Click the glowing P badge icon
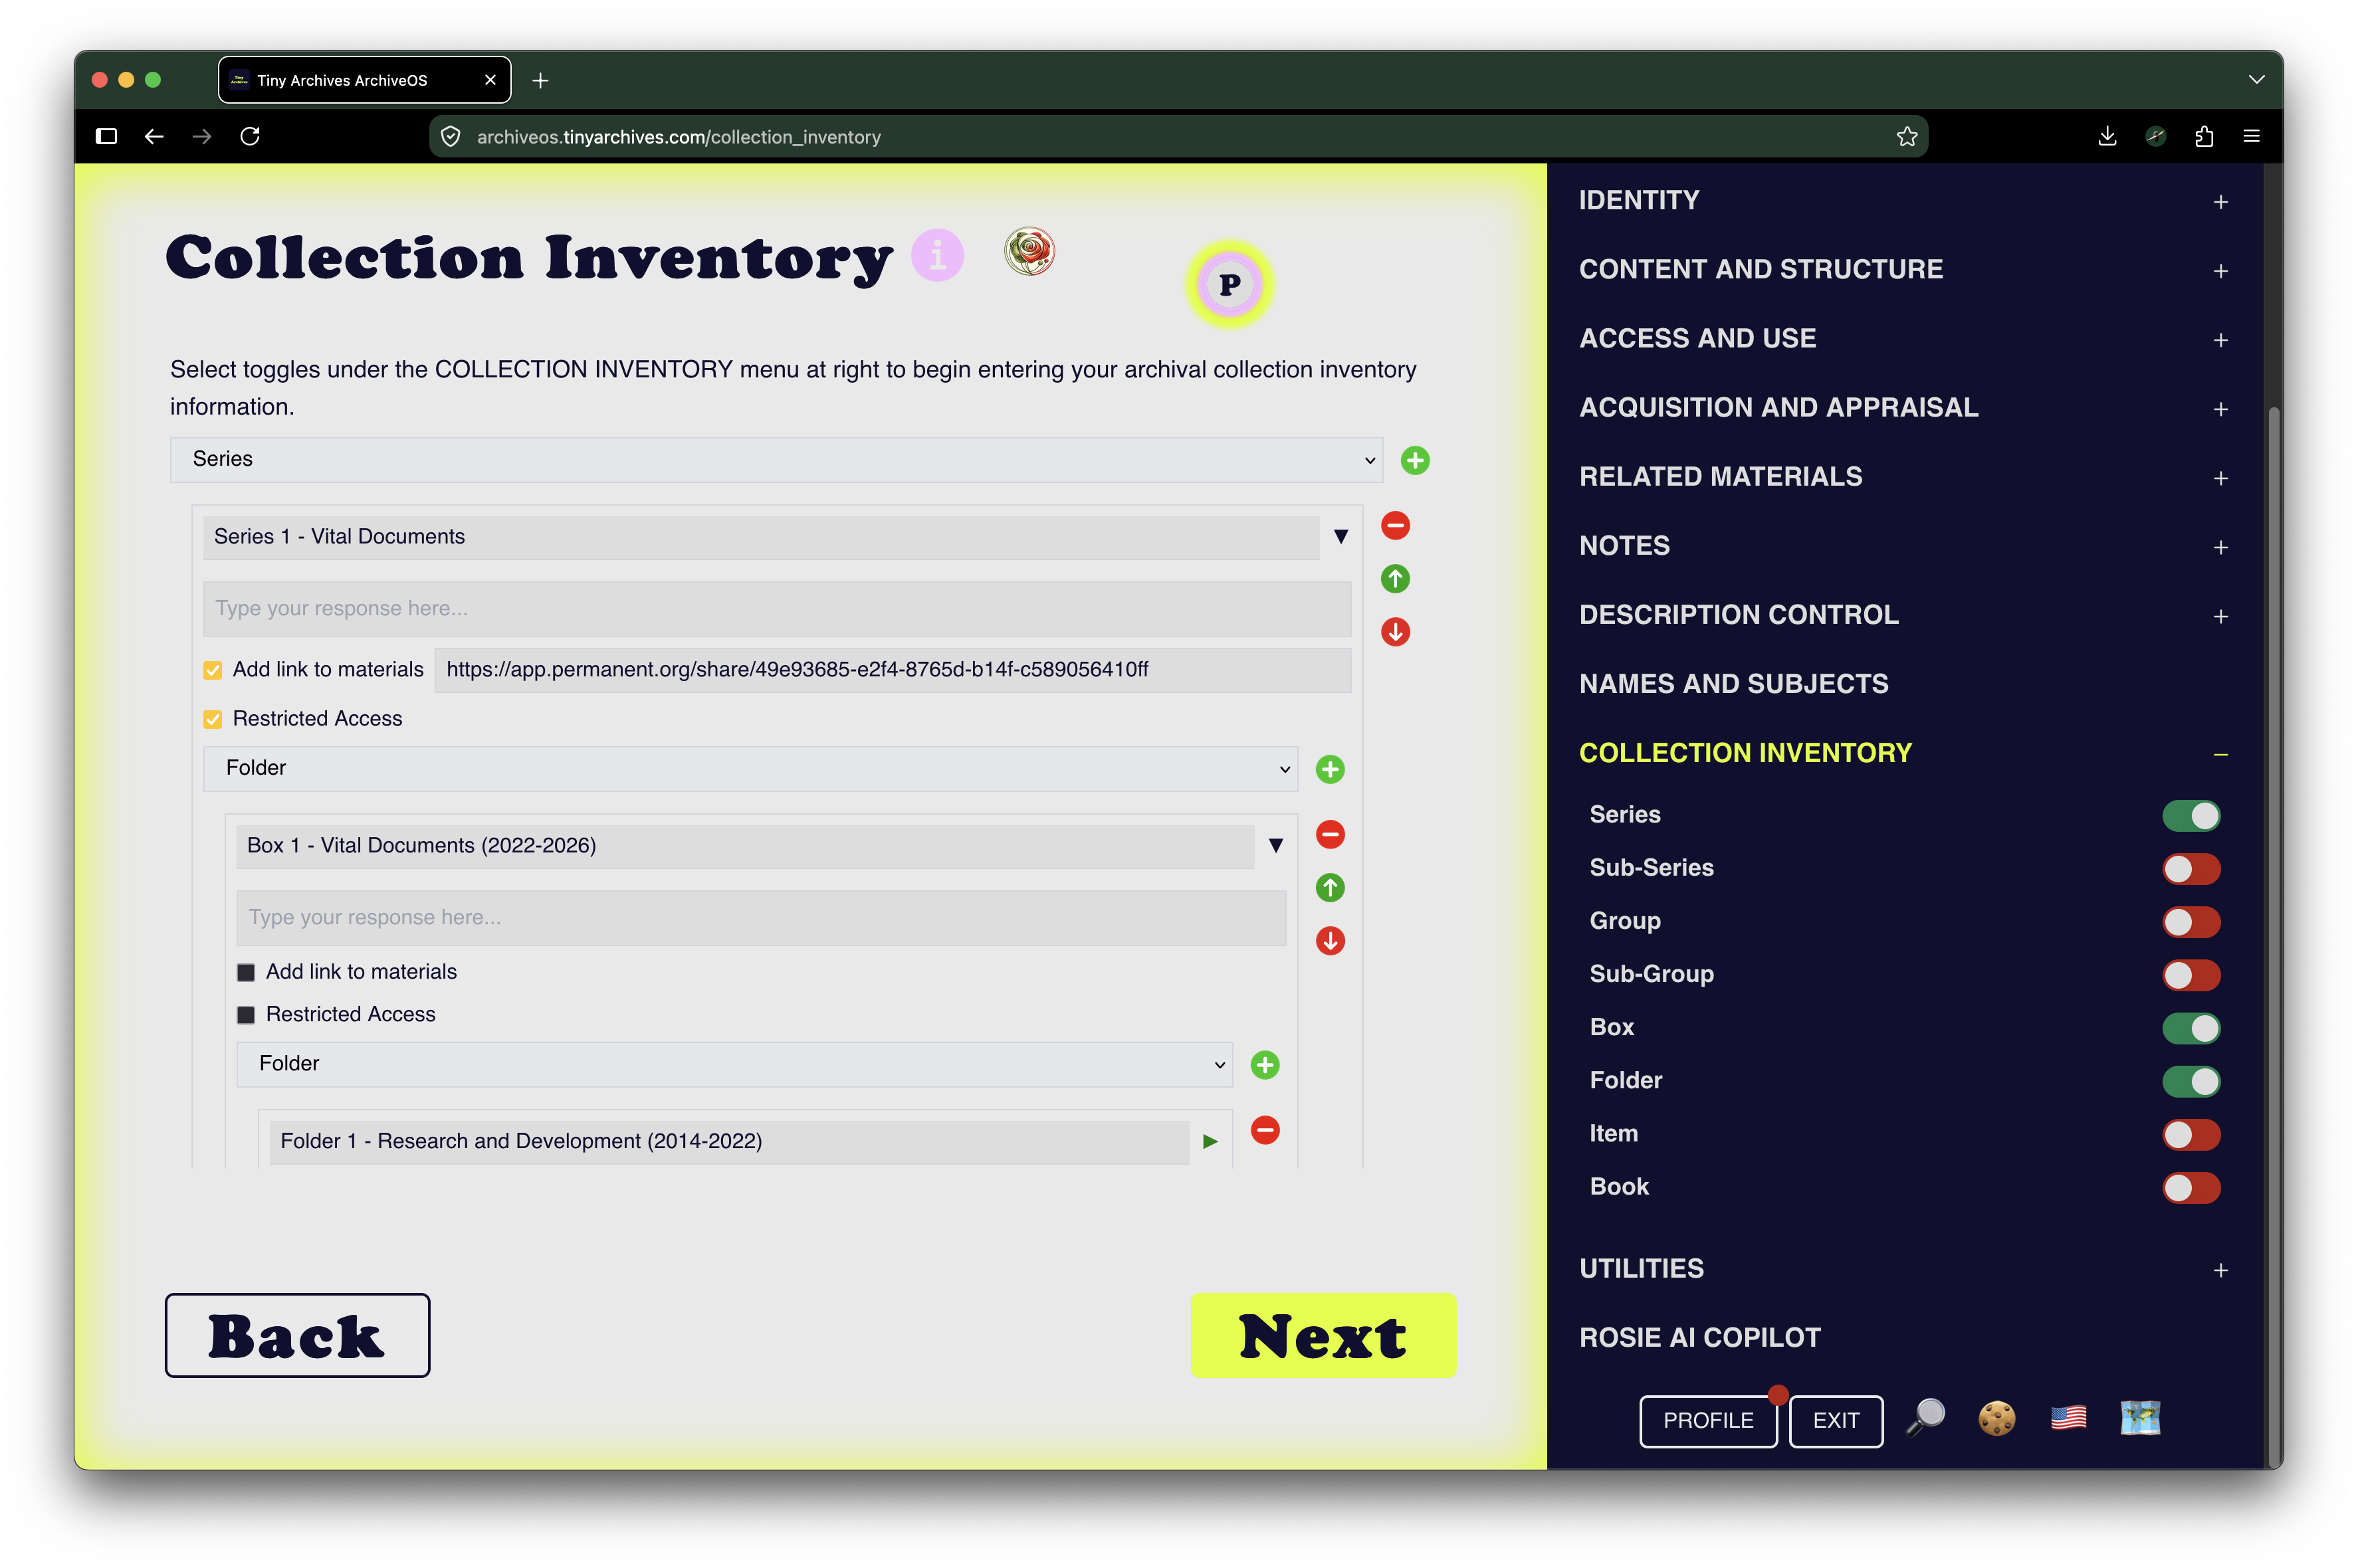 pyautogui.click(x=1230, y=284)
